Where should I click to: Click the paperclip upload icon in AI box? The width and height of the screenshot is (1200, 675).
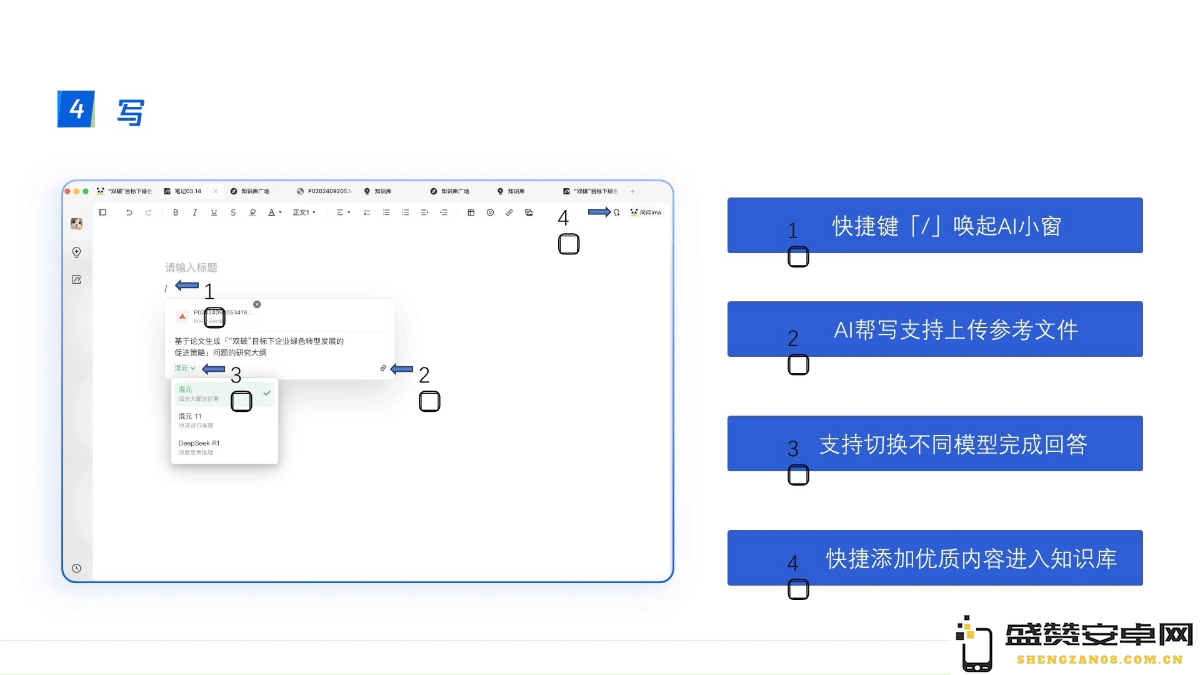[382, 369]
